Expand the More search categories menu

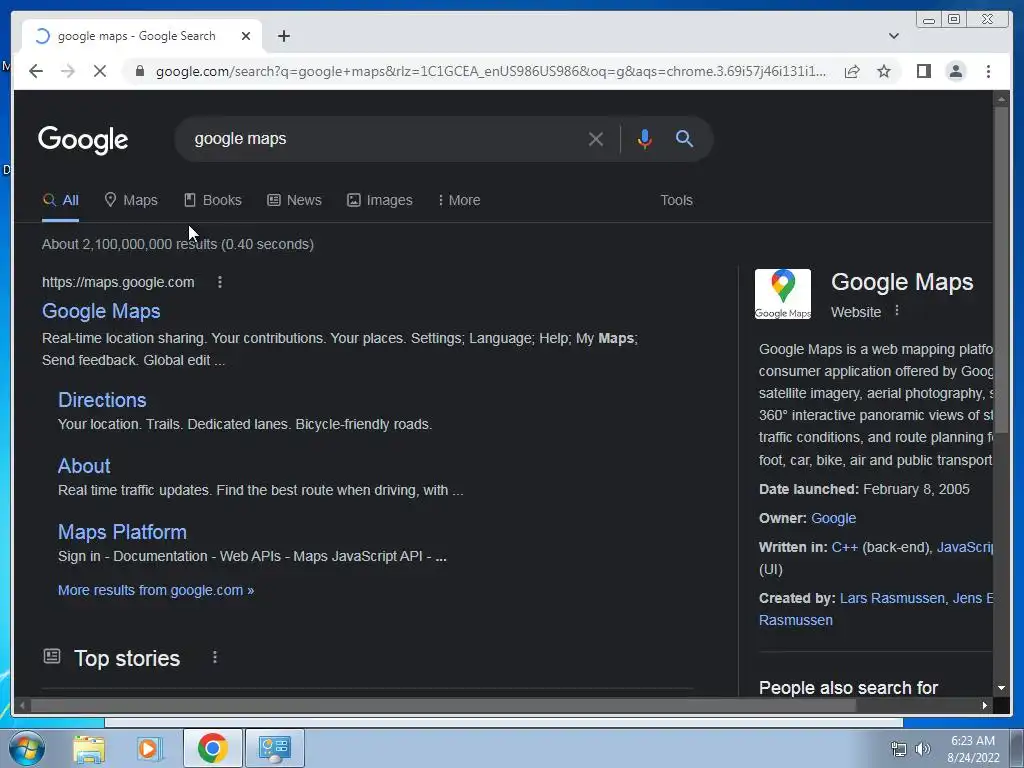(x=460, y=200)
